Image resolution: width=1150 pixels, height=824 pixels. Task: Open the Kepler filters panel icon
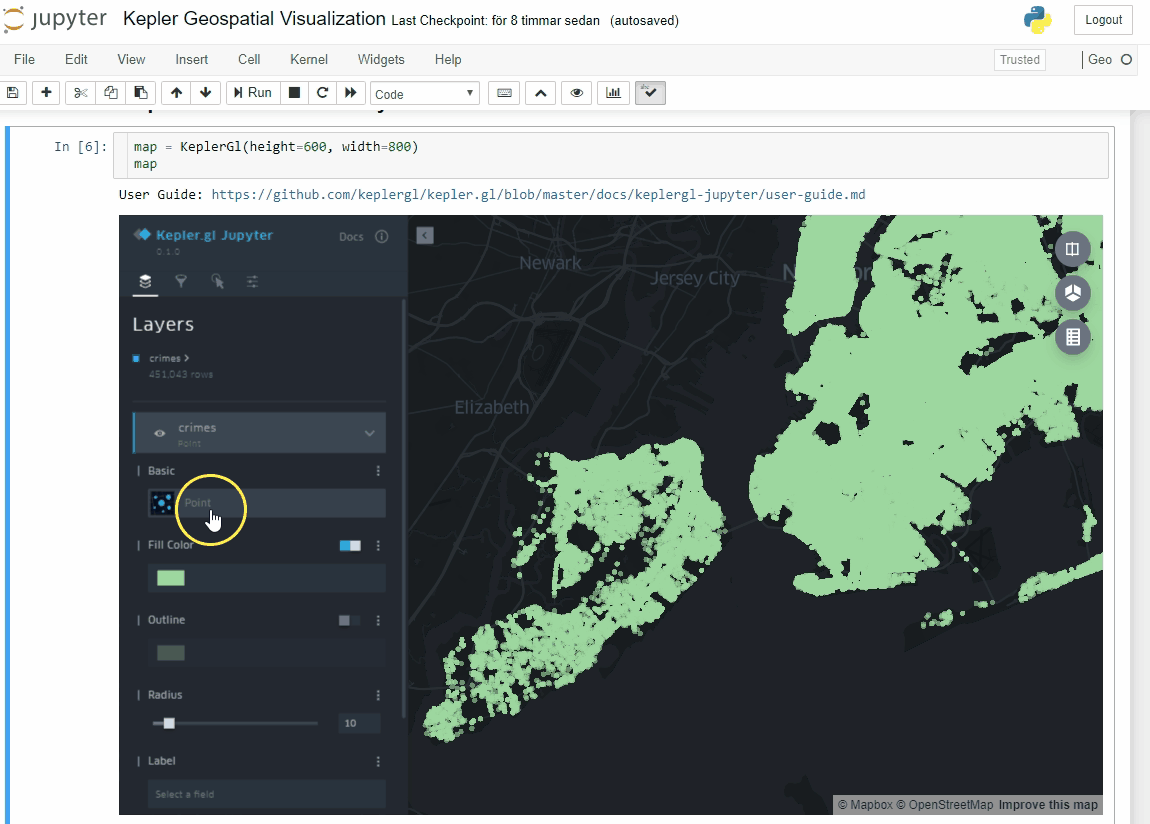click(181, 282)
